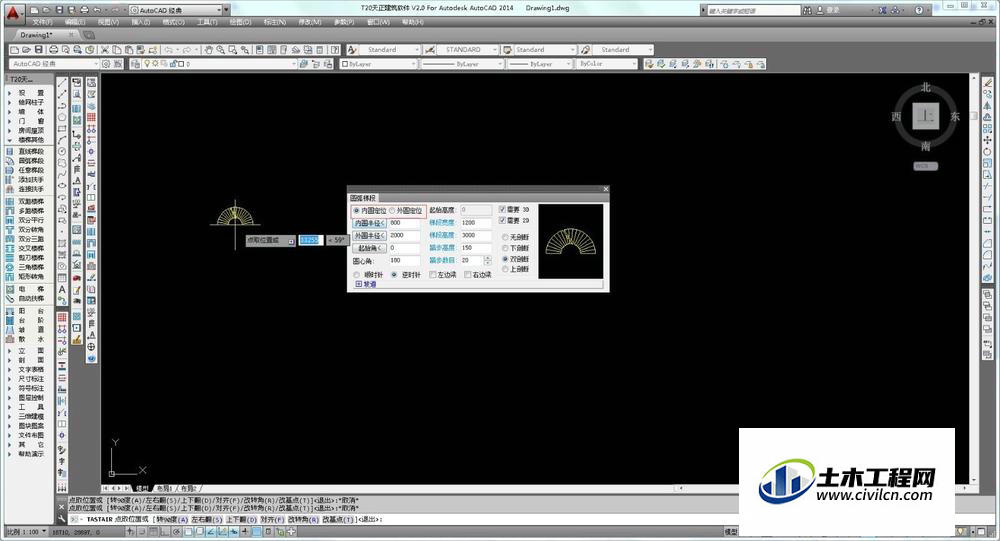Click the 踏步高度 input field
The width and height of the screenshot is (1000, 541).
click(476, 248)
